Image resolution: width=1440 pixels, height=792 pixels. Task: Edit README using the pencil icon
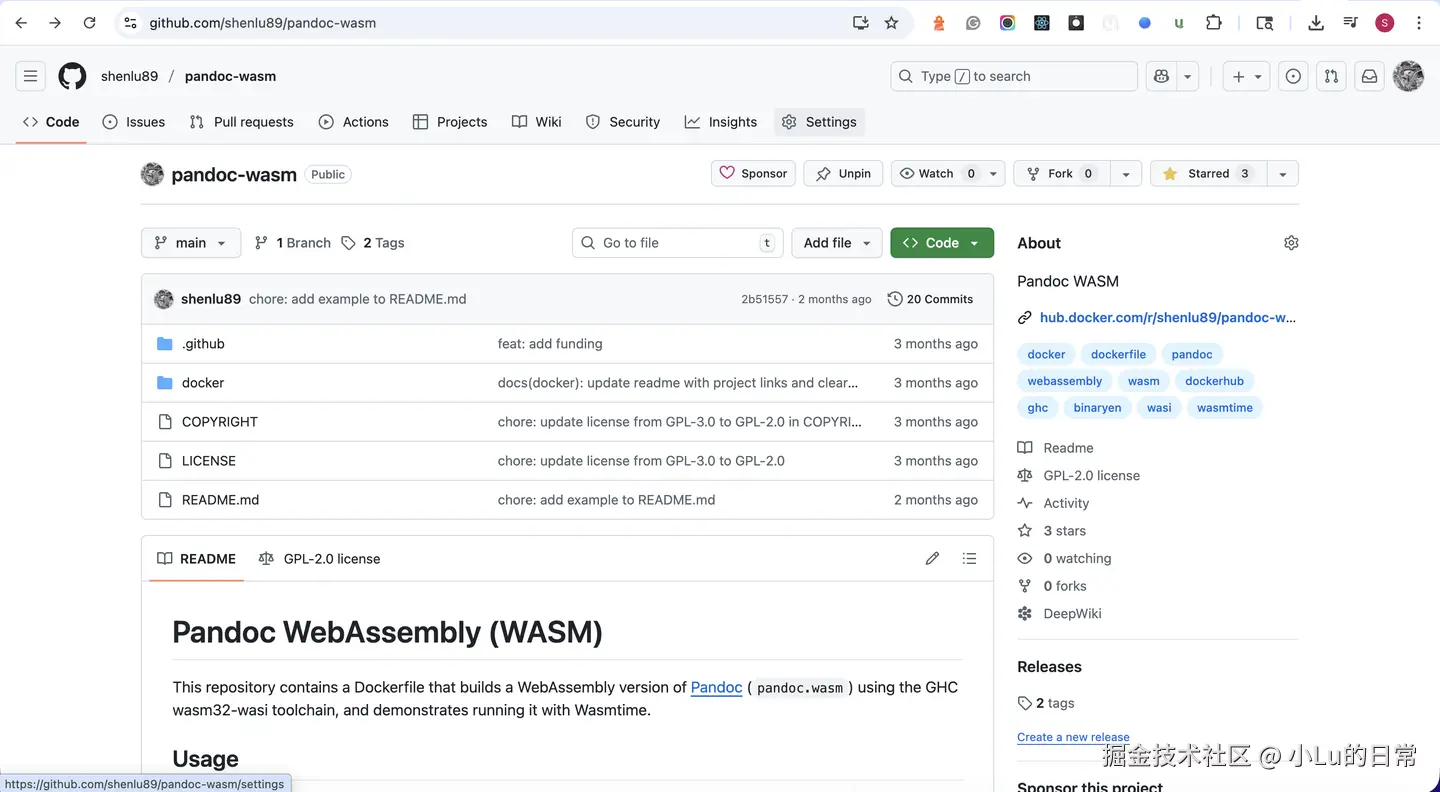coord(932,559)
